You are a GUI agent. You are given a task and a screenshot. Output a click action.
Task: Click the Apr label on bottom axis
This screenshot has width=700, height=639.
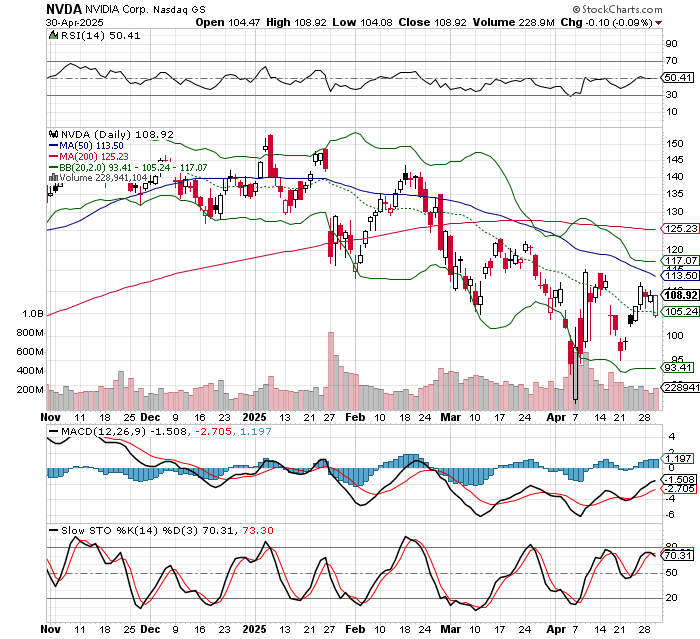click(x=556, y=629)
